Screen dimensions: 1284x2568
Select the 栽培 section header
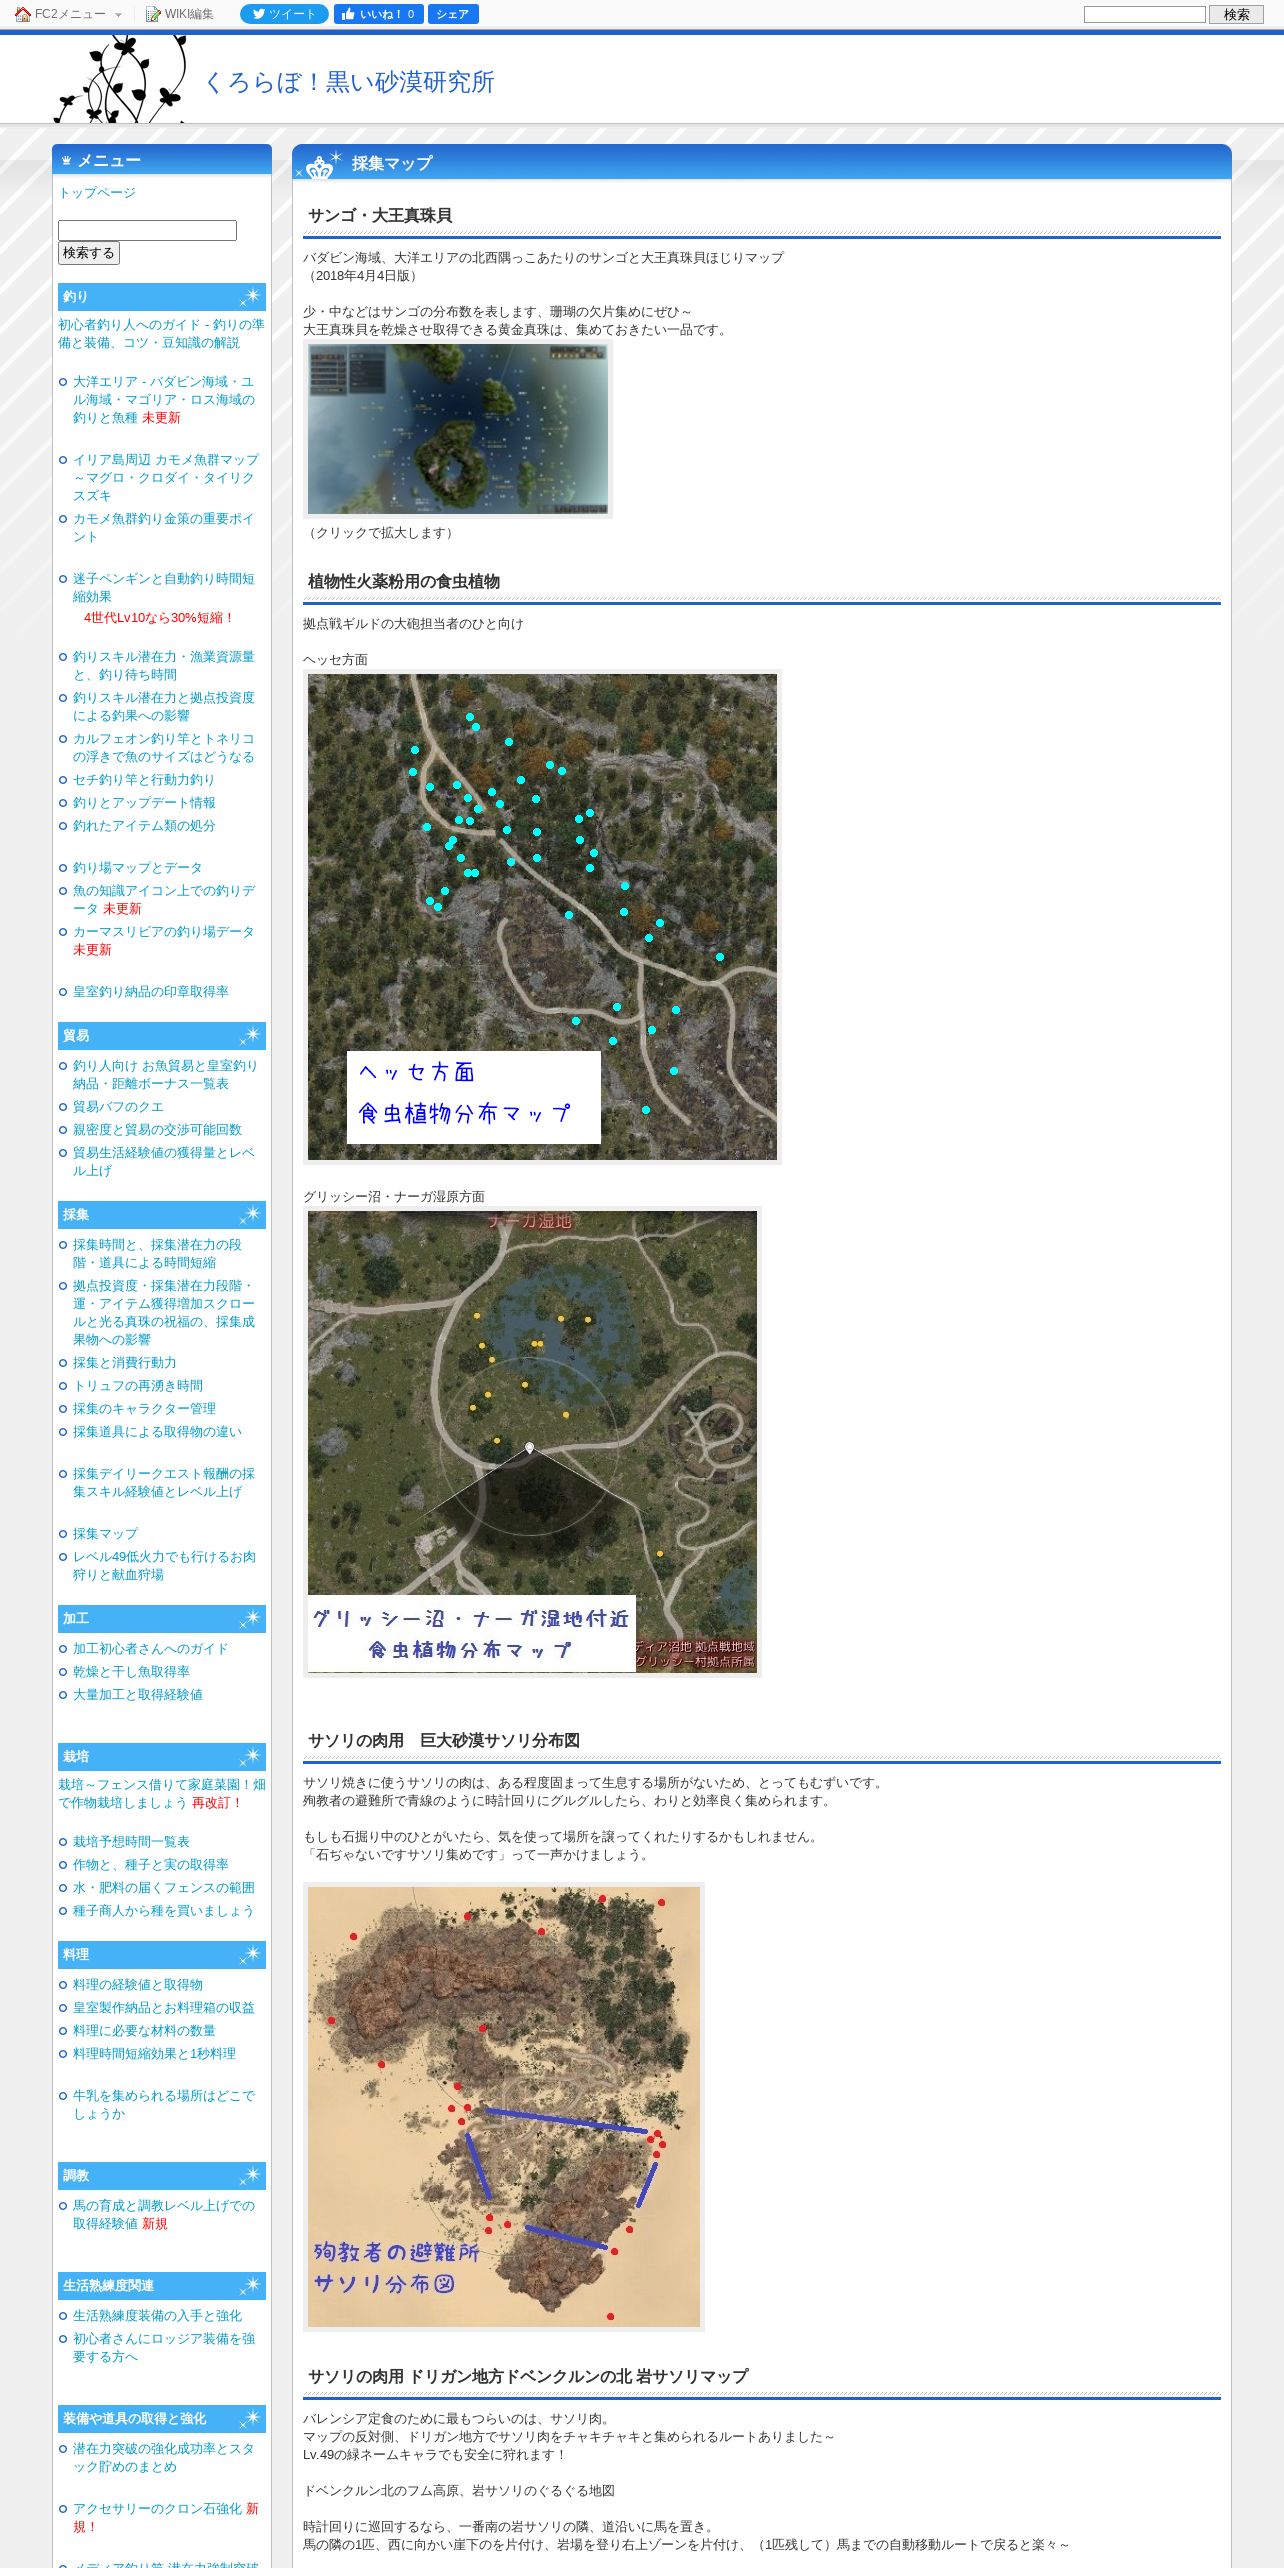[x=162, y=1756]
